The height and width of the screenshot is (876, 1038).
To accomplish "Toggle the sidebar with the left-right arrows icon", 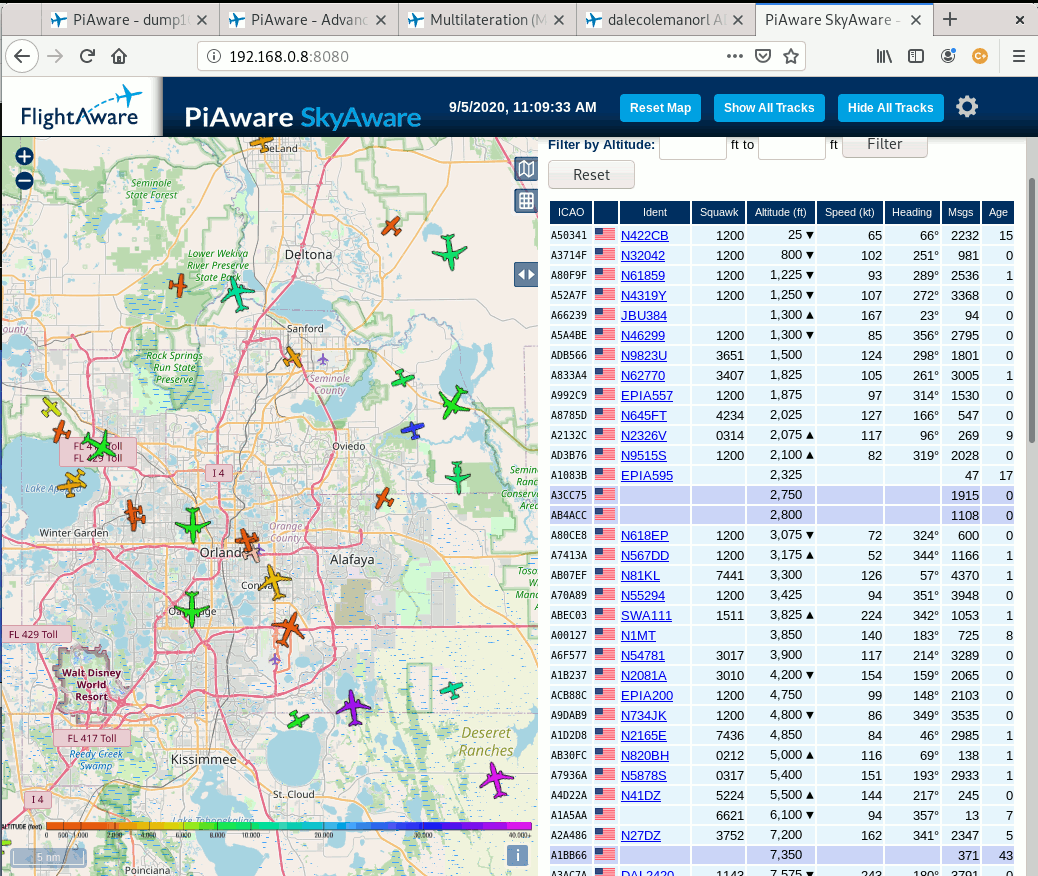I will tap(526, 274).
